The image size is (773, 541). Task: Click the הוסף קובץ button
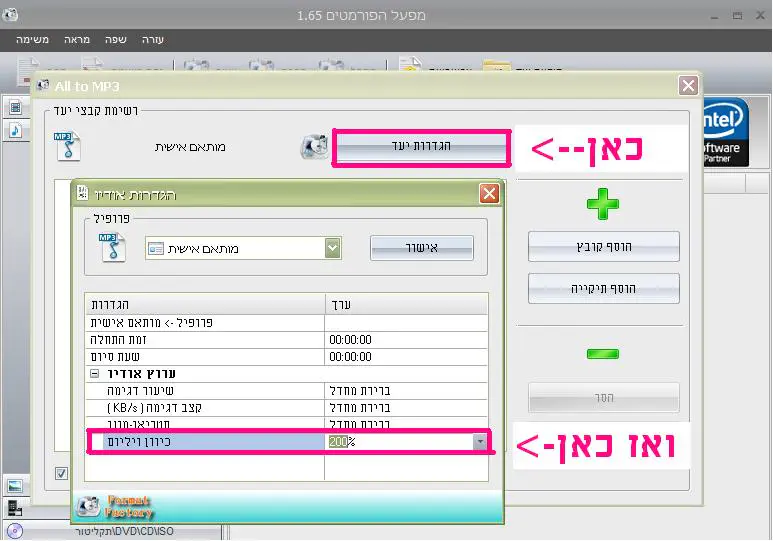[603, 246]
